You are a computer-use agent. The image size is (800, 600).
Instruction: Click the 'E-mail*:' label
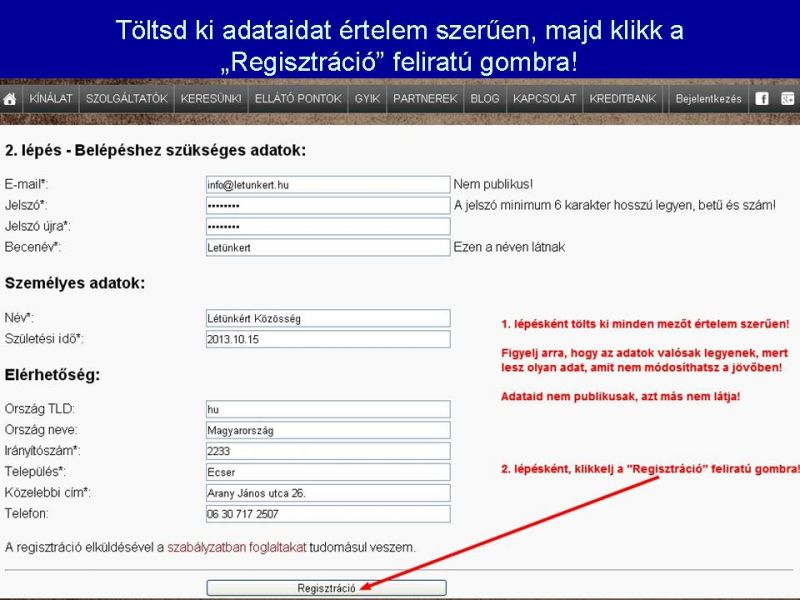pos(27,184)
